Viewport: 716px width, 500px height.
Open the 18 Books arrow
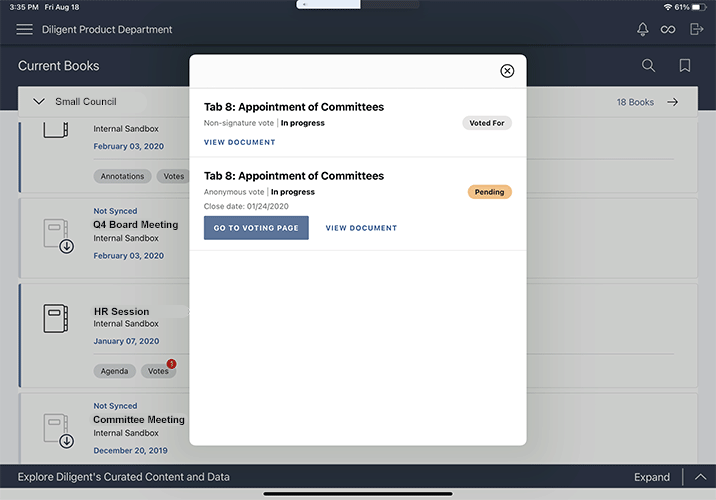pos(673,102)
